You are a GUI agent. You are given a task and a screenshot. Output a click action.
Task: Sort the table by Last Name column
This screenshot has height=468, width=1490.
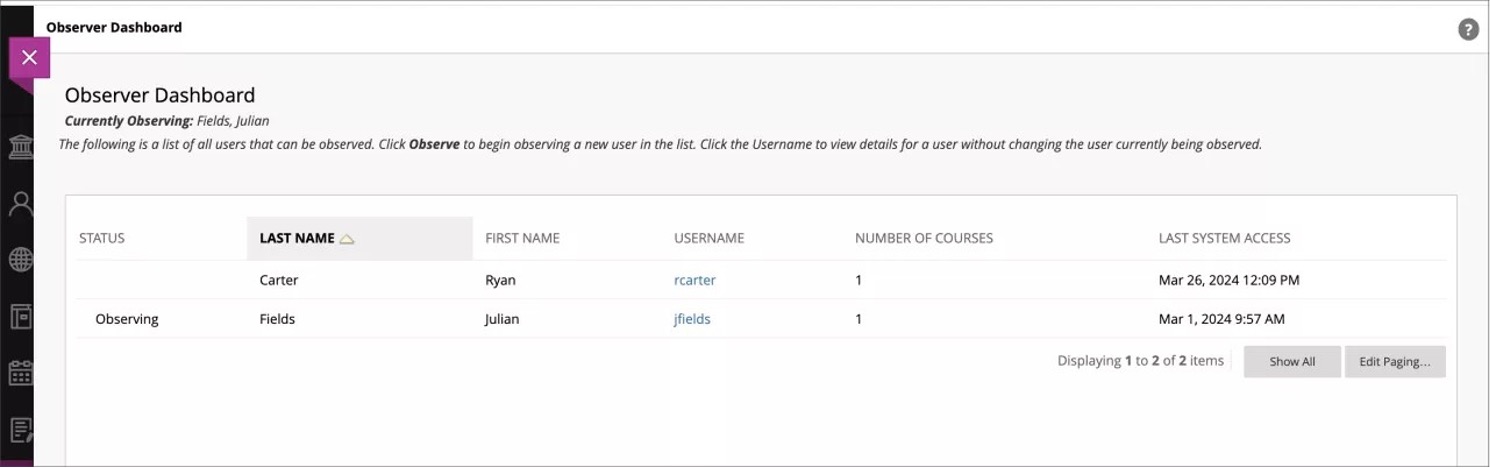click(x=297, y=238)
